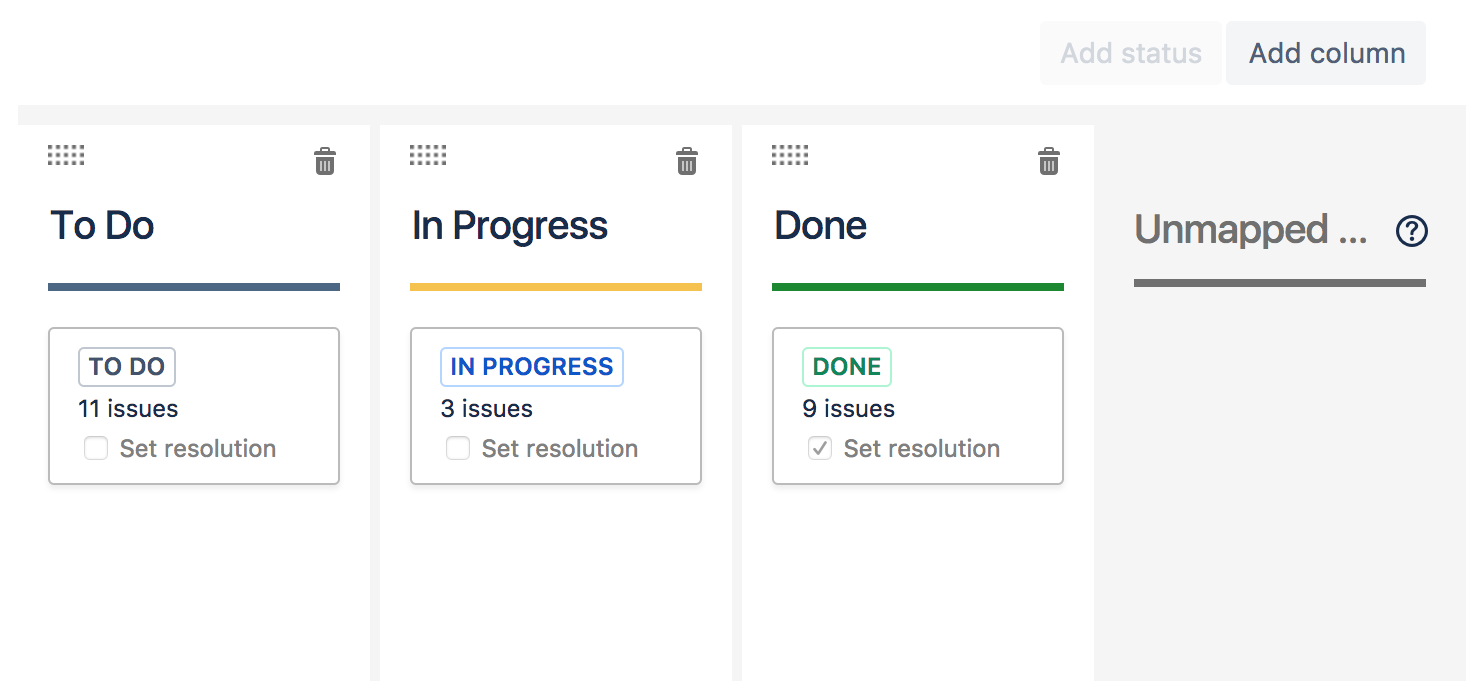Grab the Done column drag handle
The image size is (1479, 688).
point(790,155)
